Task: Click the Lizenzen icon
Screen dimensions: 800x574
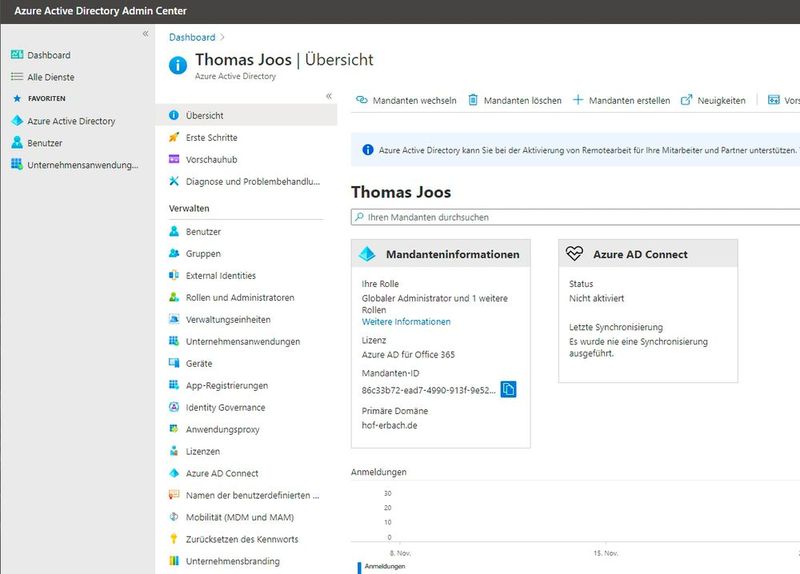Action: (x=174, y=451)
